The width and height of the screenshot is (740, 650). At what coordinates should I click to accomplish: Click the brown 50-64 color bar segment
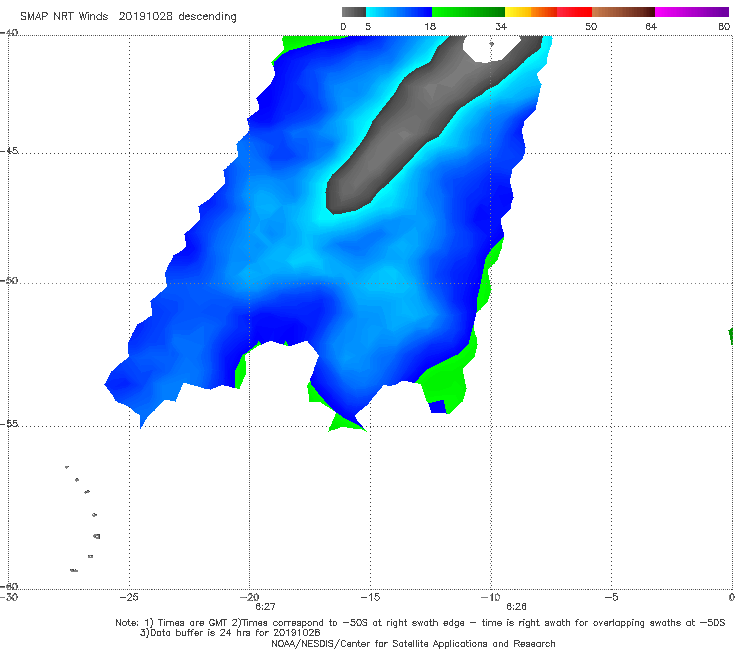[623, 12]
